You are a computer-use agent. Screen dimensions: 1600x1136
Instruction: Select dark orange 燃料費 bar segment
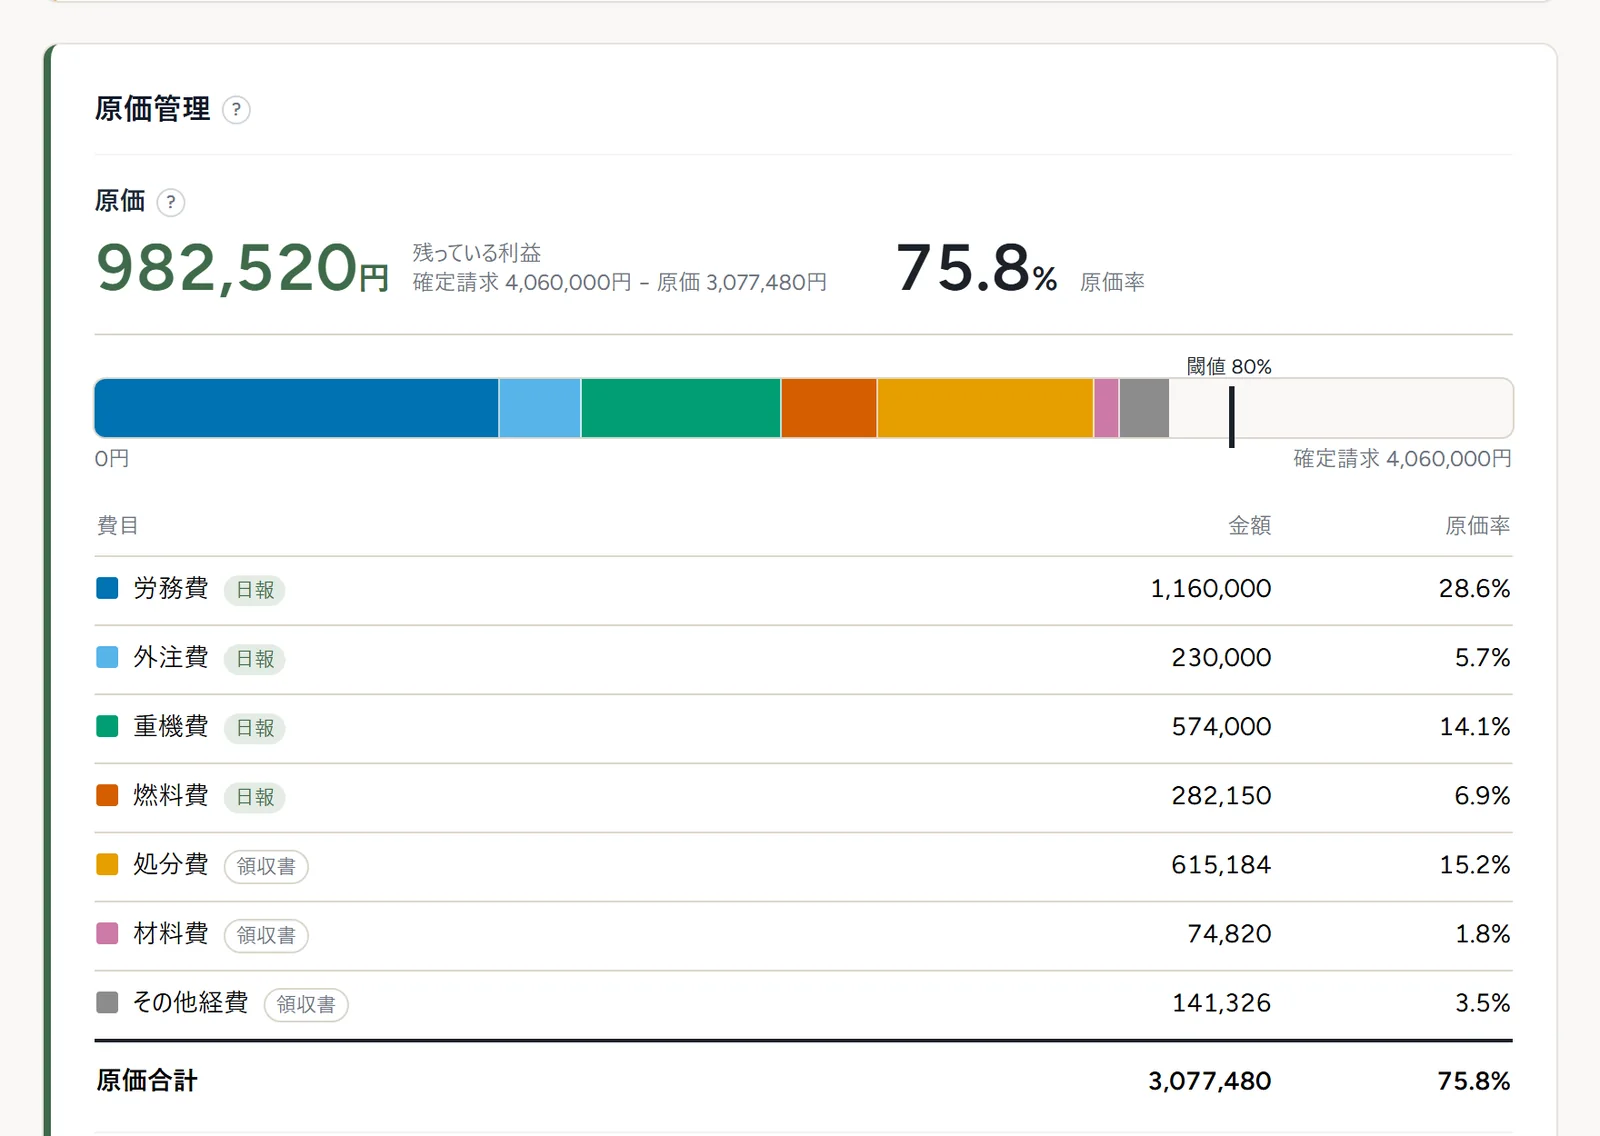(x=829, y=408)
